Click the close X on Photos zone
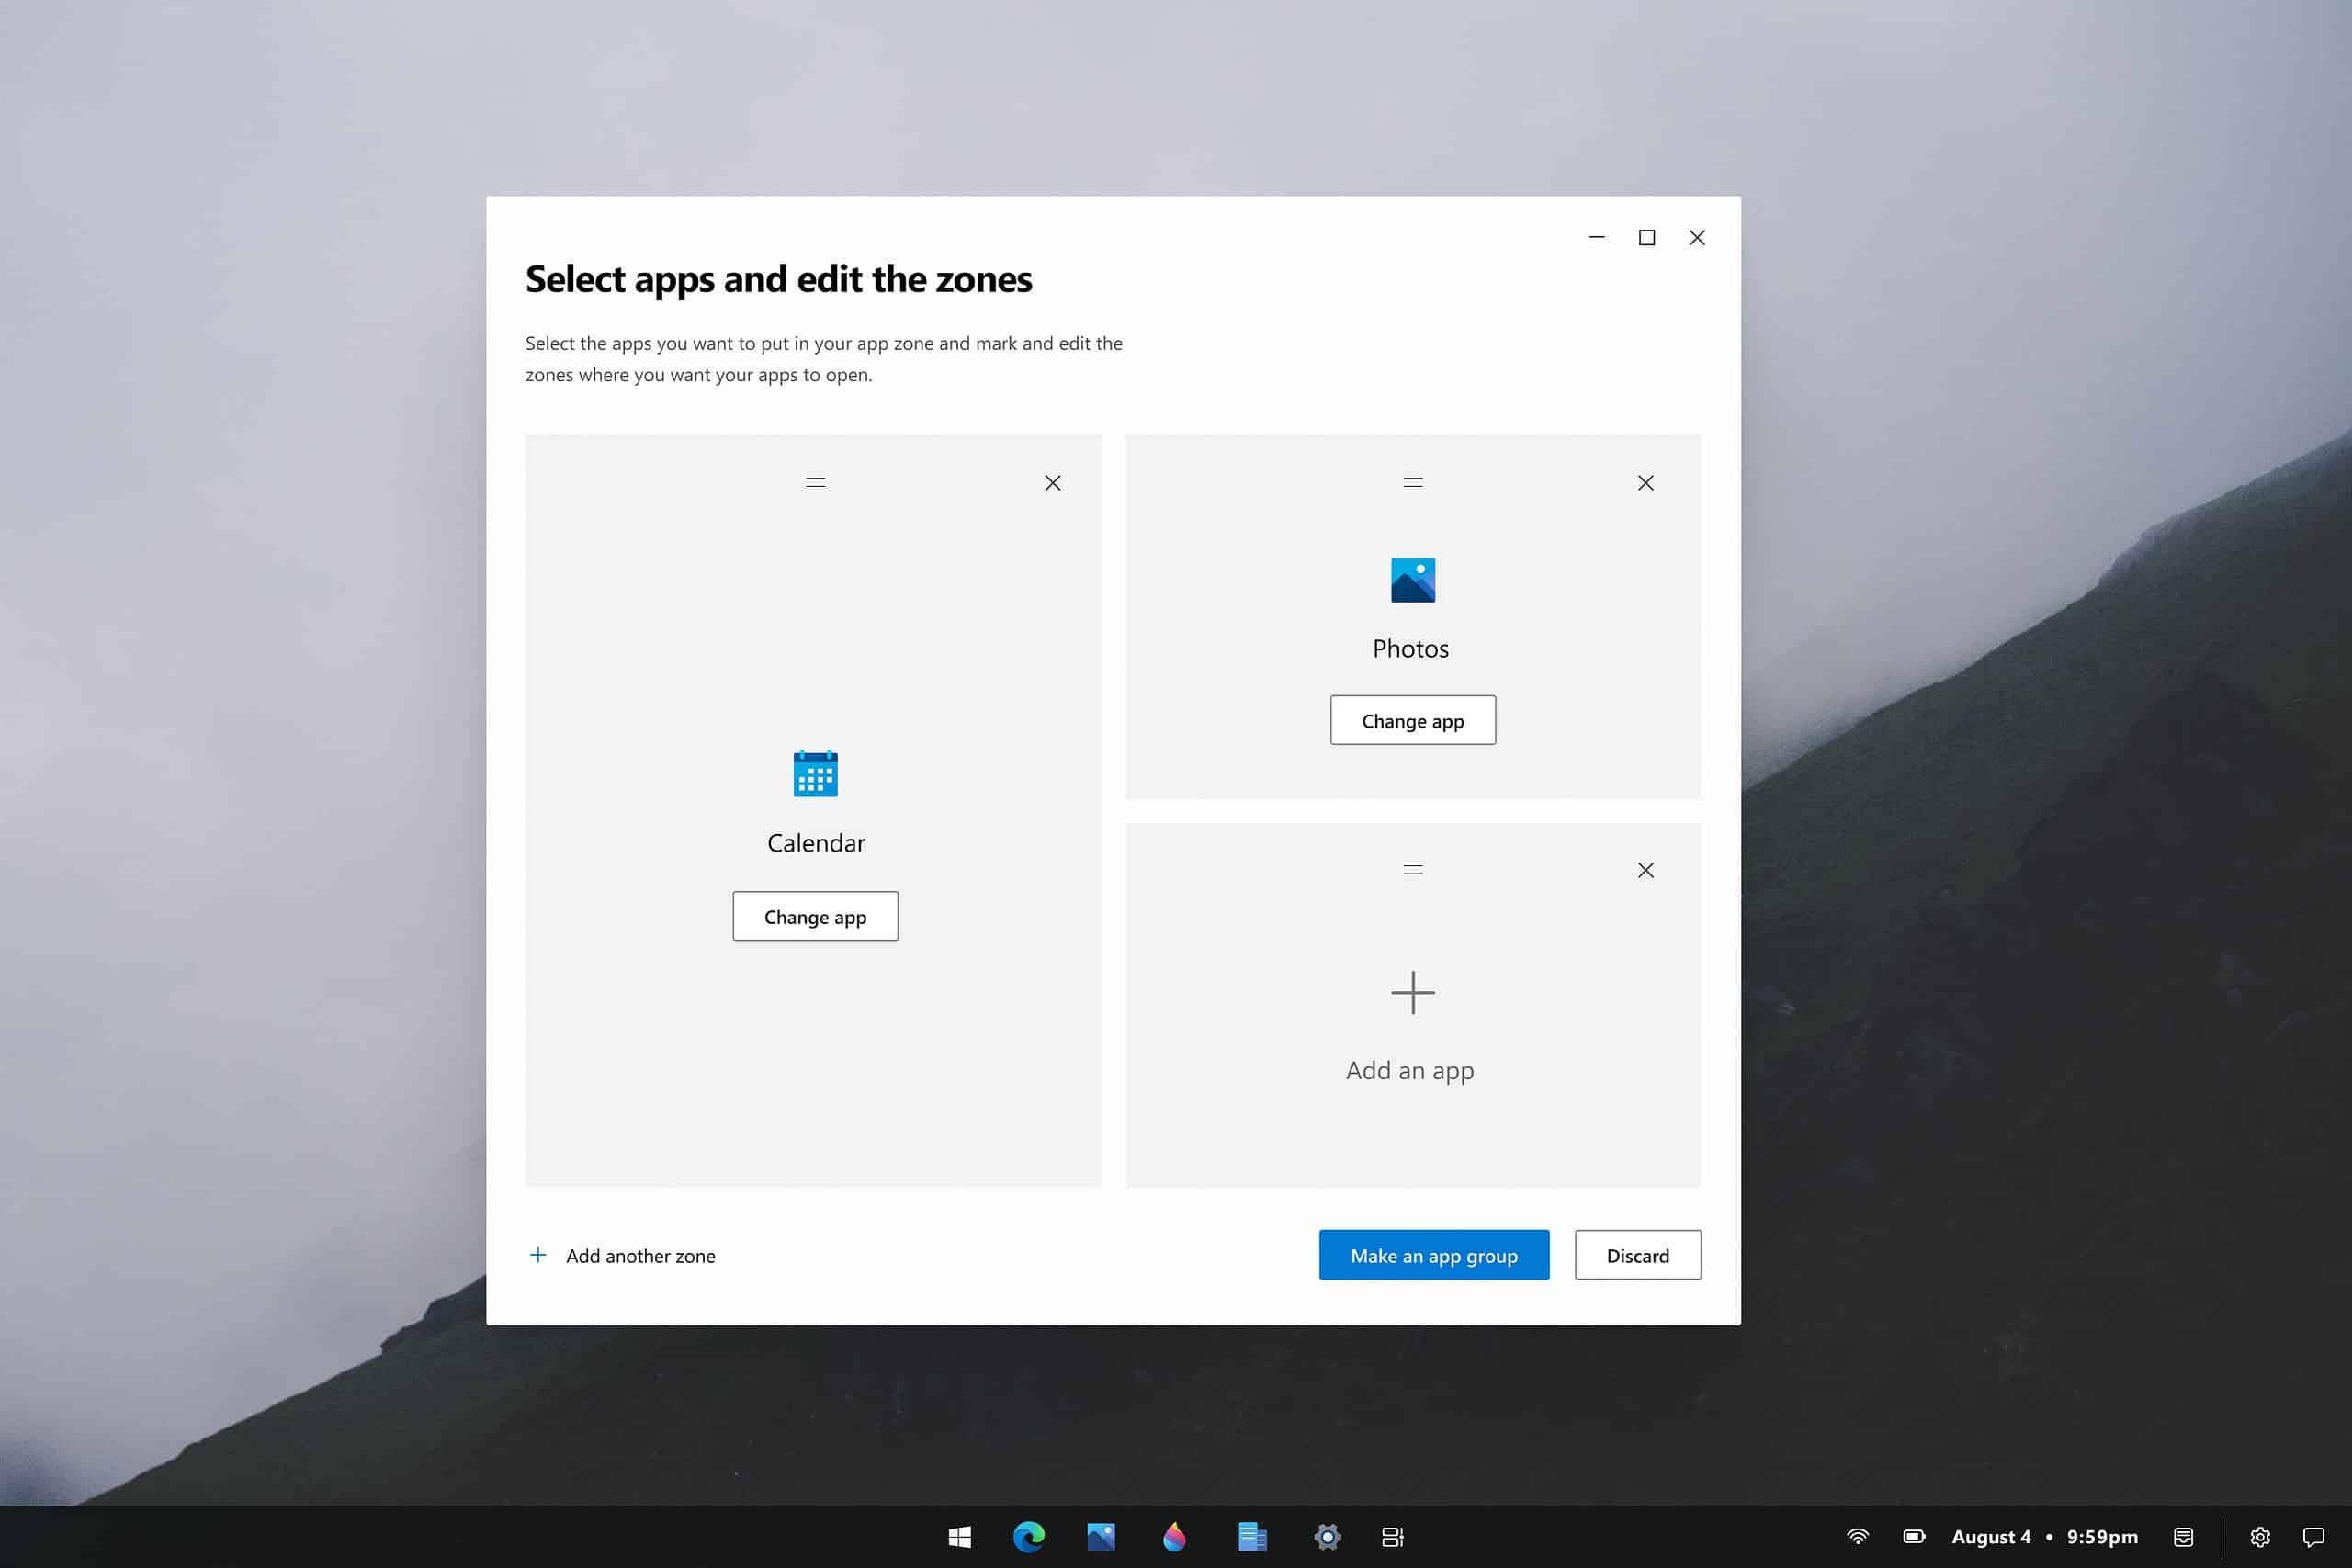 click(x=1642, y=483)
